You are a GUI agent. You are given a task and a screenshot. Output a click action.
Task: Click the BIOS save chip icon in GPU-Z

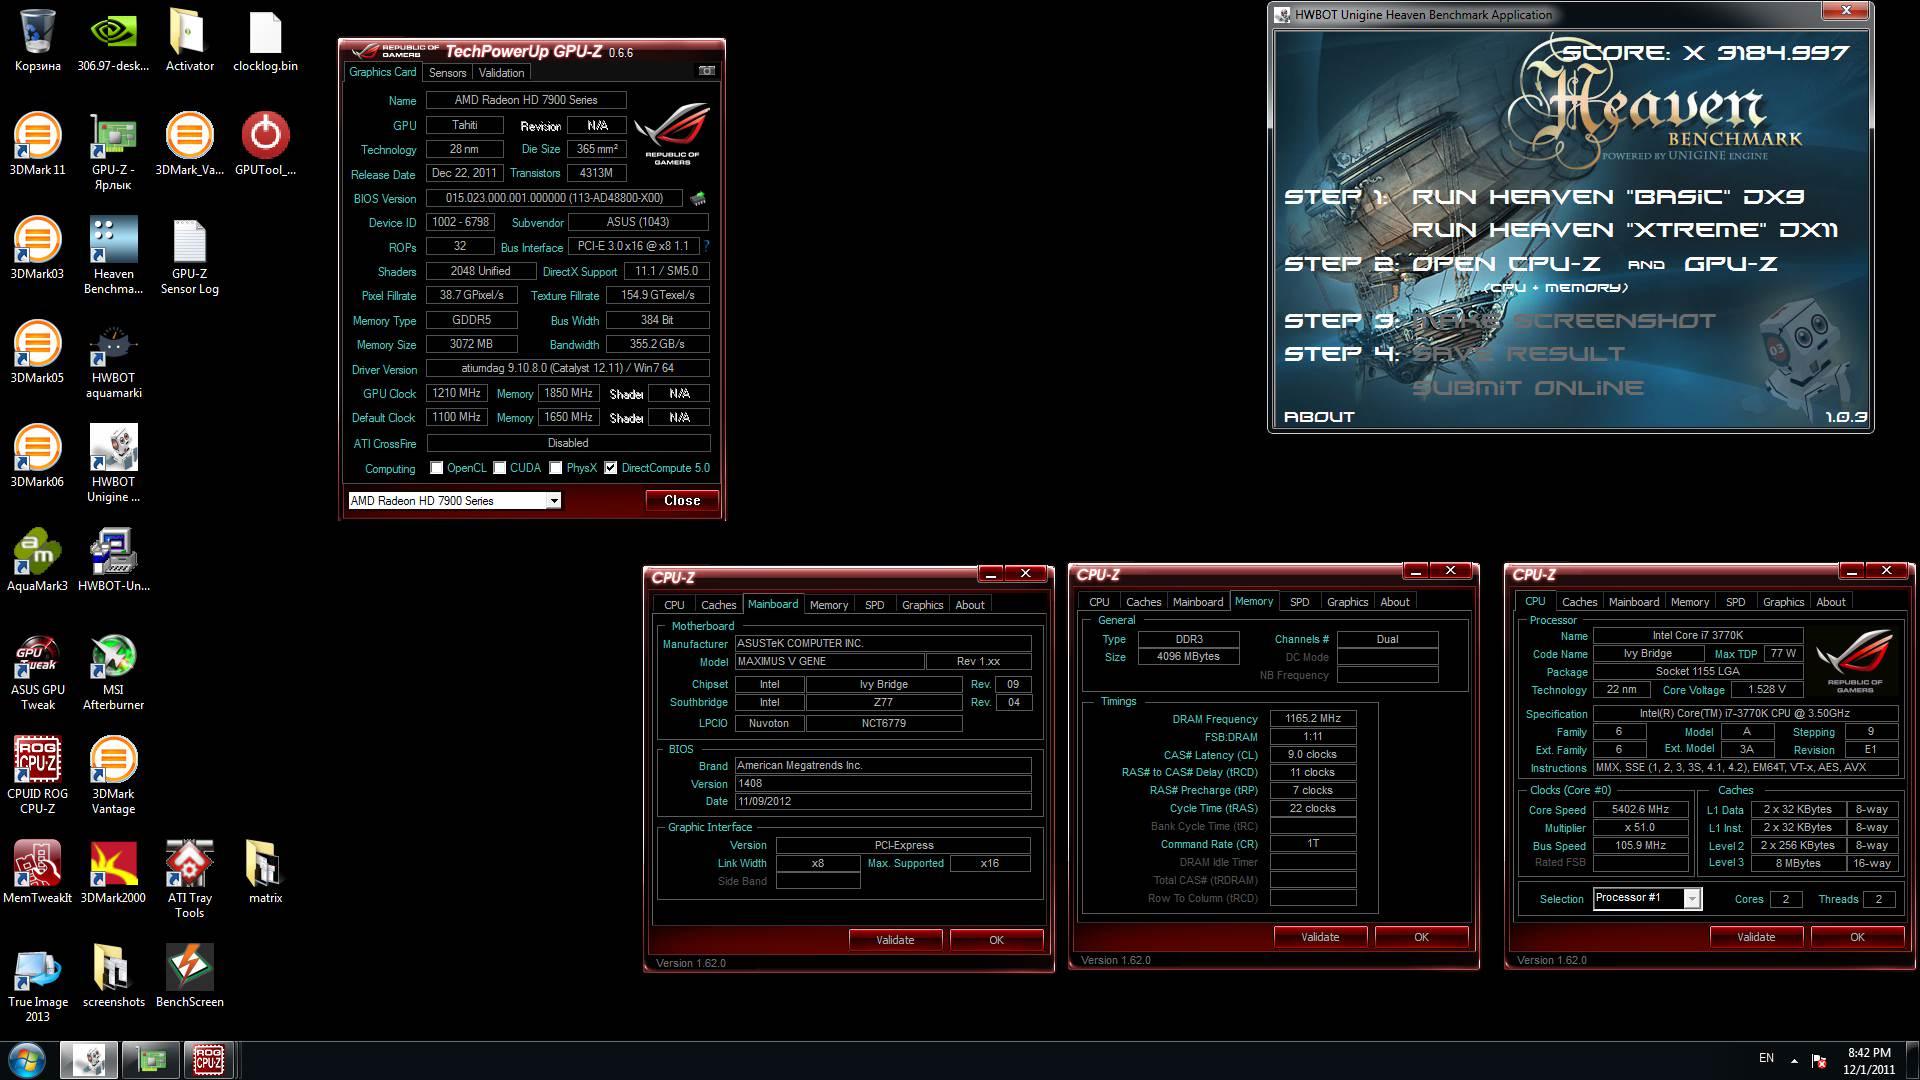click(x=698, y=198)
